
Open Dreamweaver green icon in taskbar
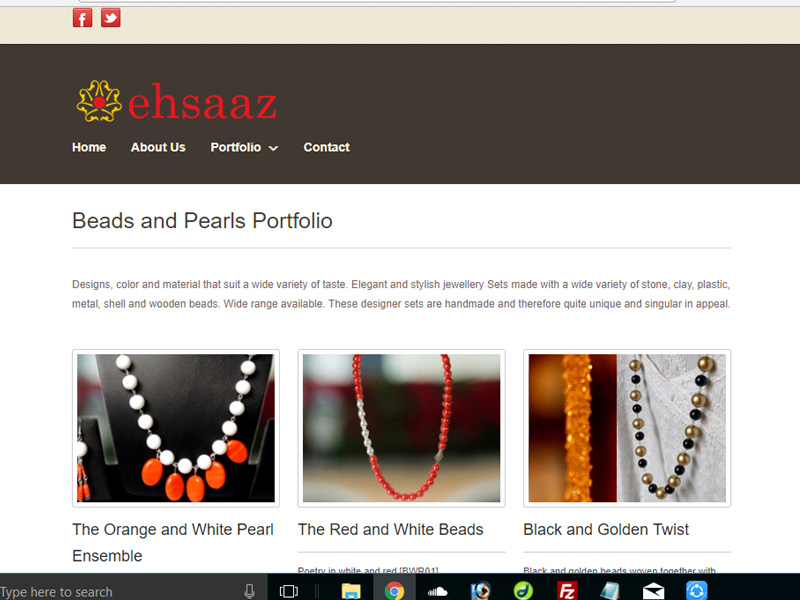pos(523,591)
